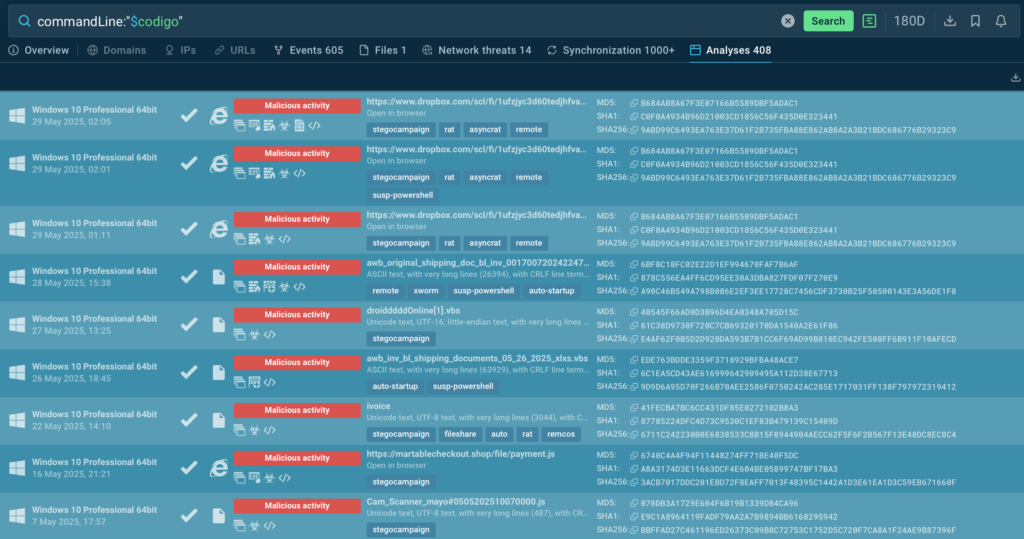The height and width of the screenshot is (539, 1024).
Task: Open the Events 605 tab
Action: (x=308, y=50)
